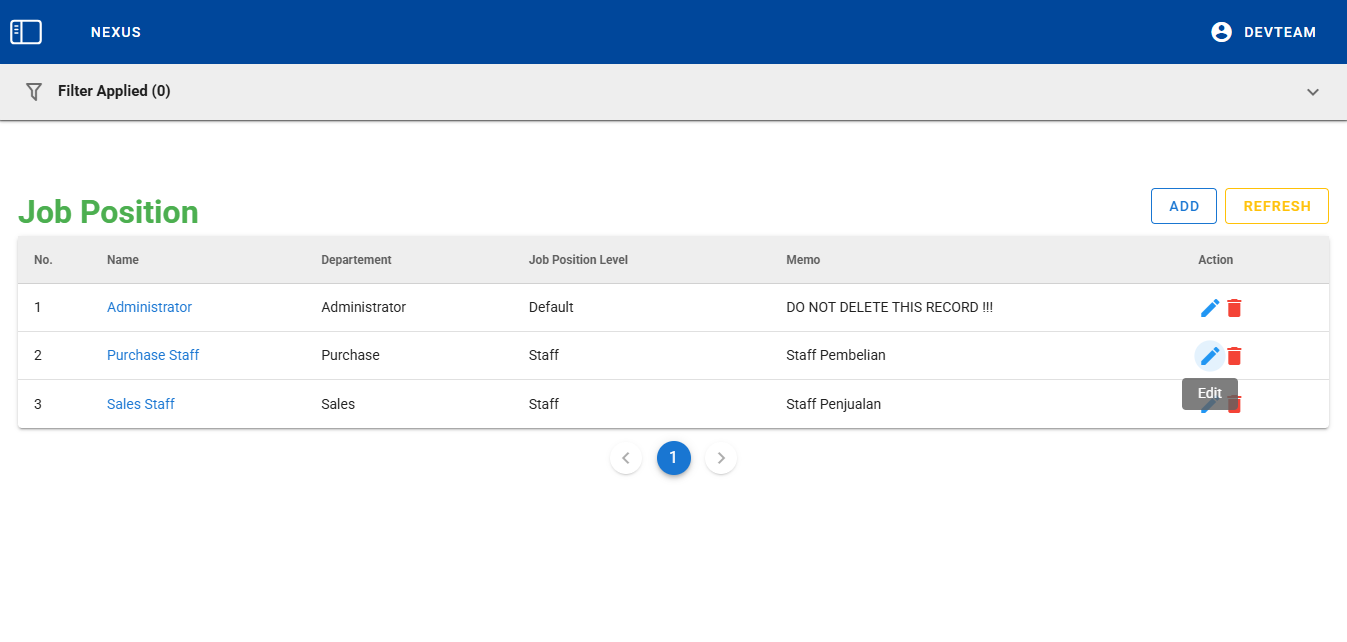Click the user account avatar icon
The height and width of the screenshot is (642, 1347).
1221,32
